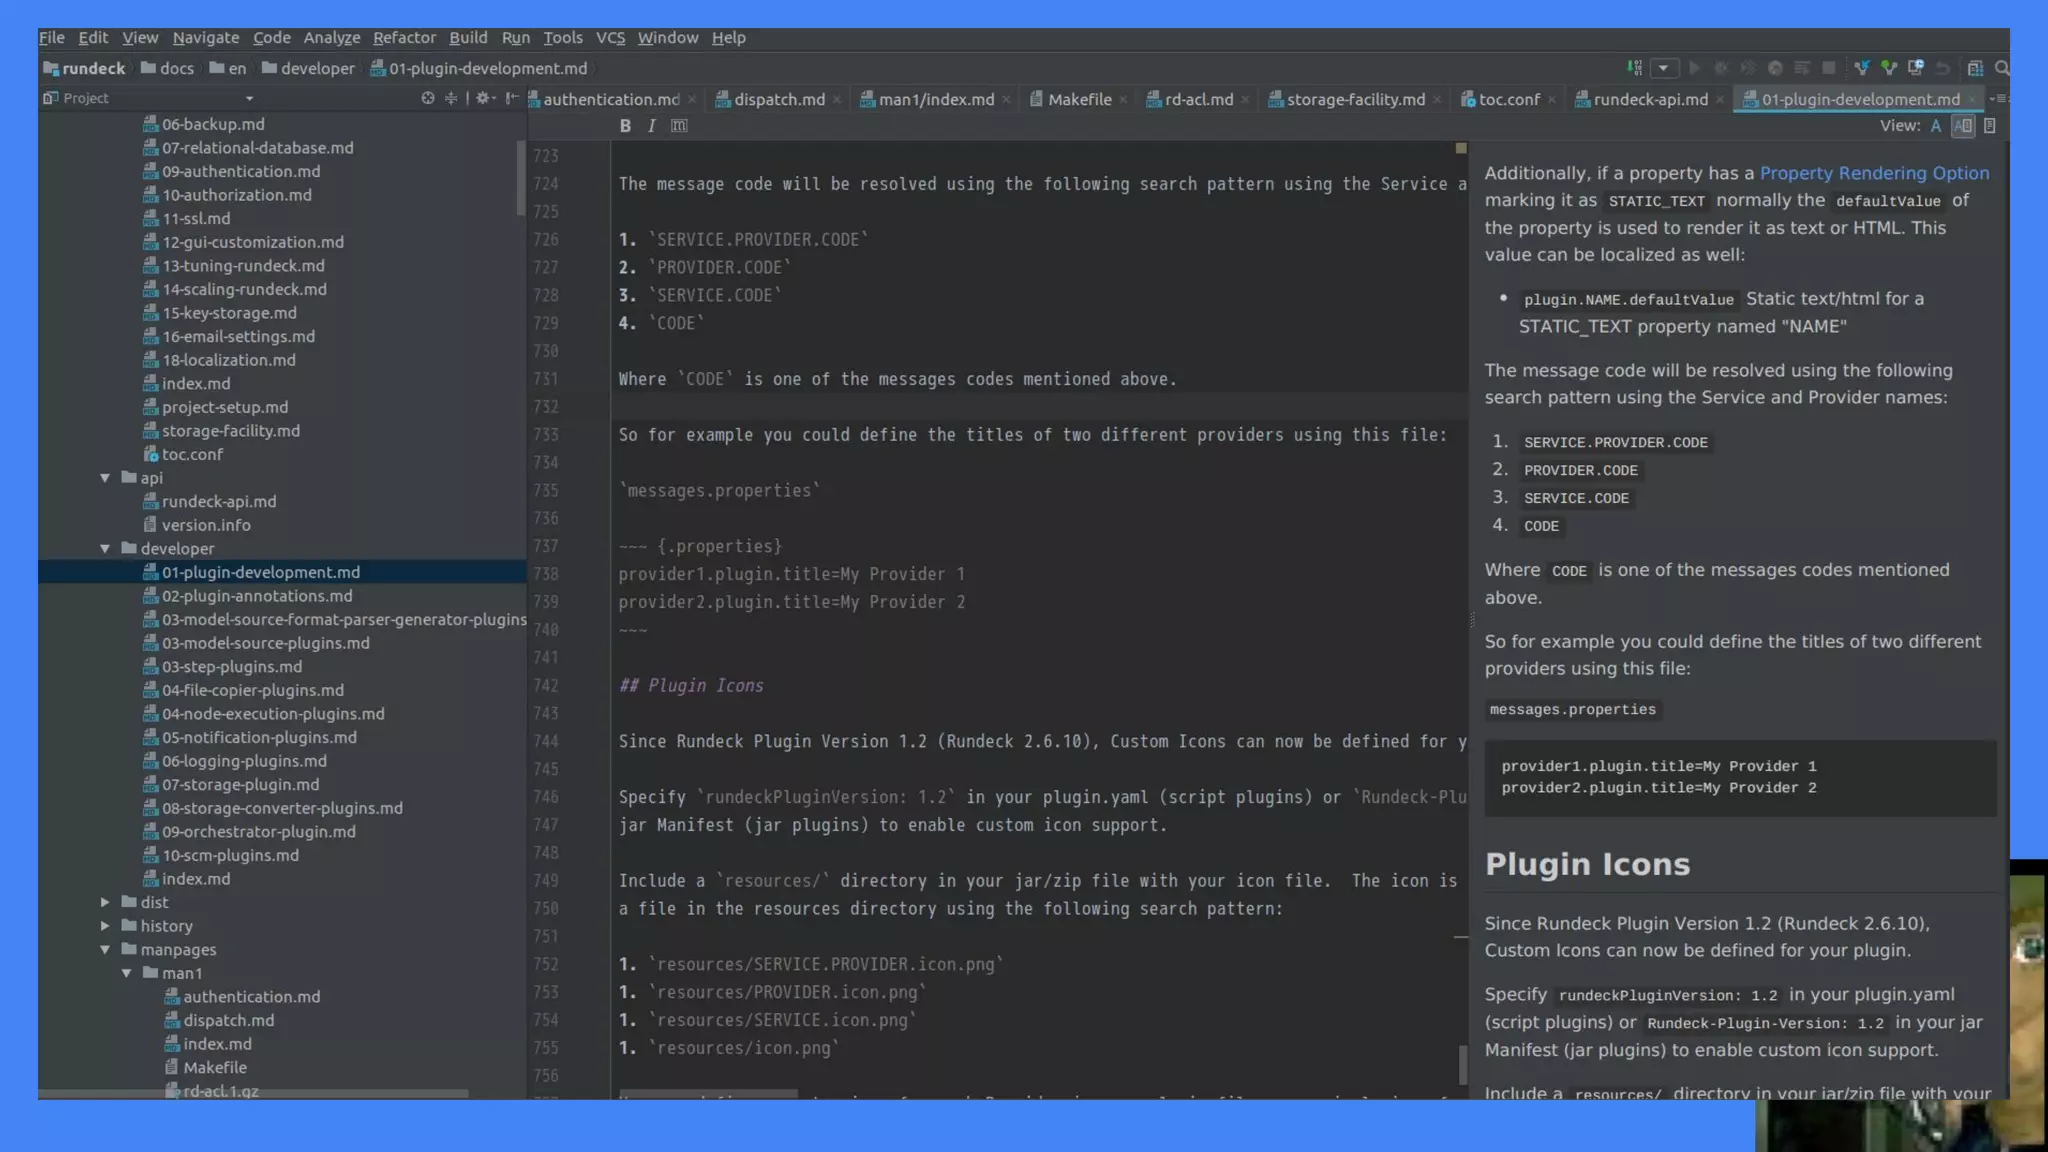The height and width of the screenshot is (1152, 2048).
Task: Switch view to editor only
Action: click(1936, 126)
